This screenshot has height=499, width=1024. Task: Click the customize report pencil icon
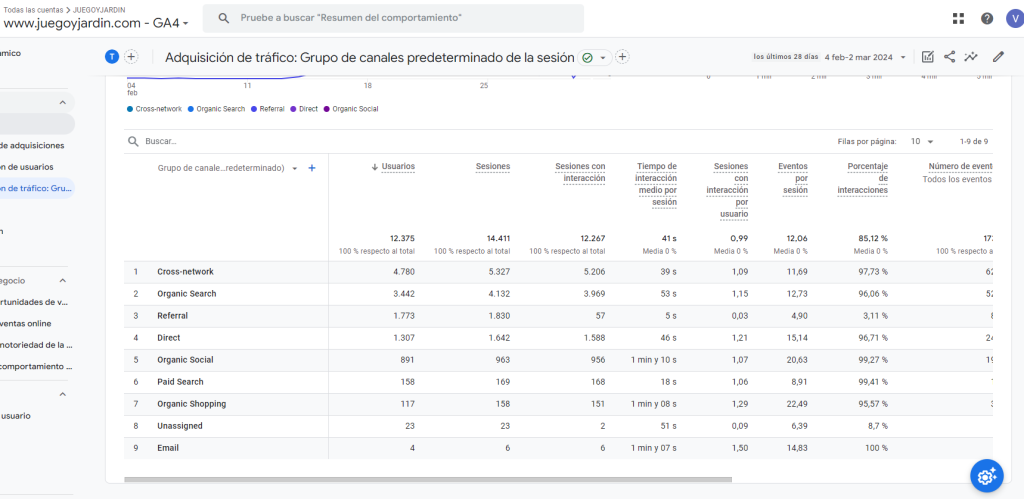coord(998,57)
